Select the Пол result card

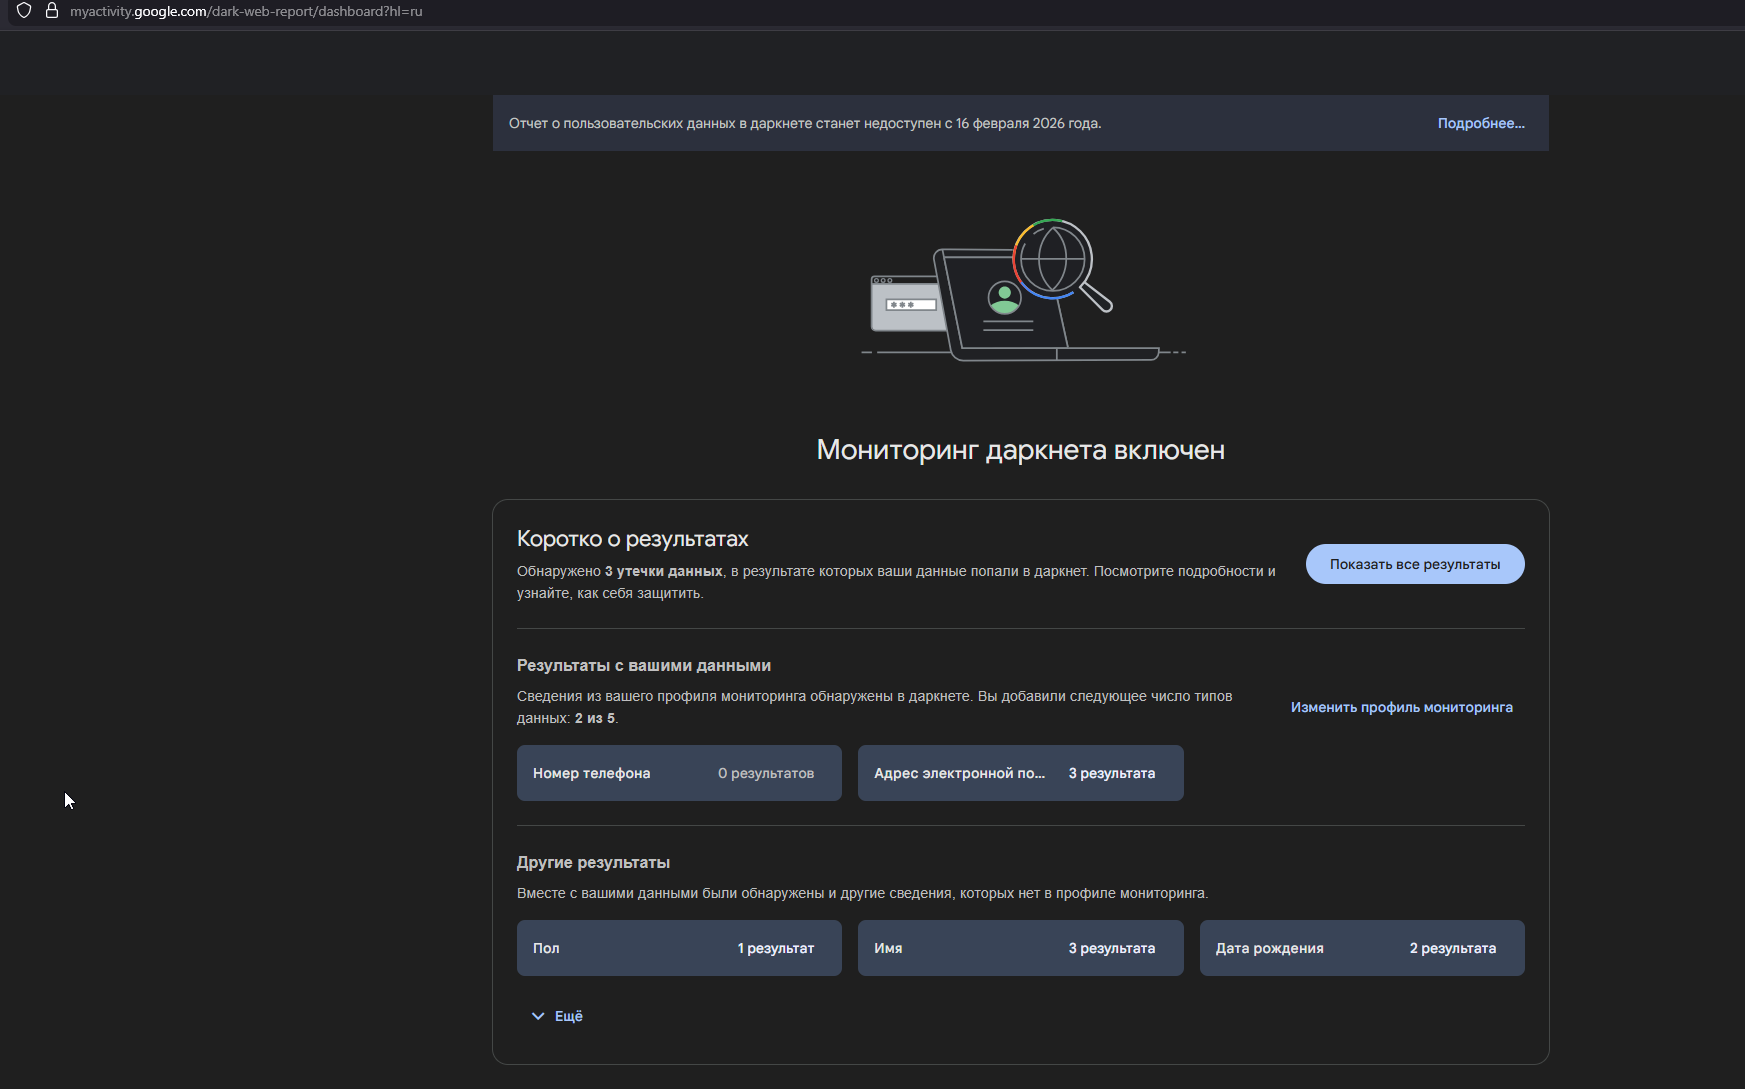tap(679, 948)
